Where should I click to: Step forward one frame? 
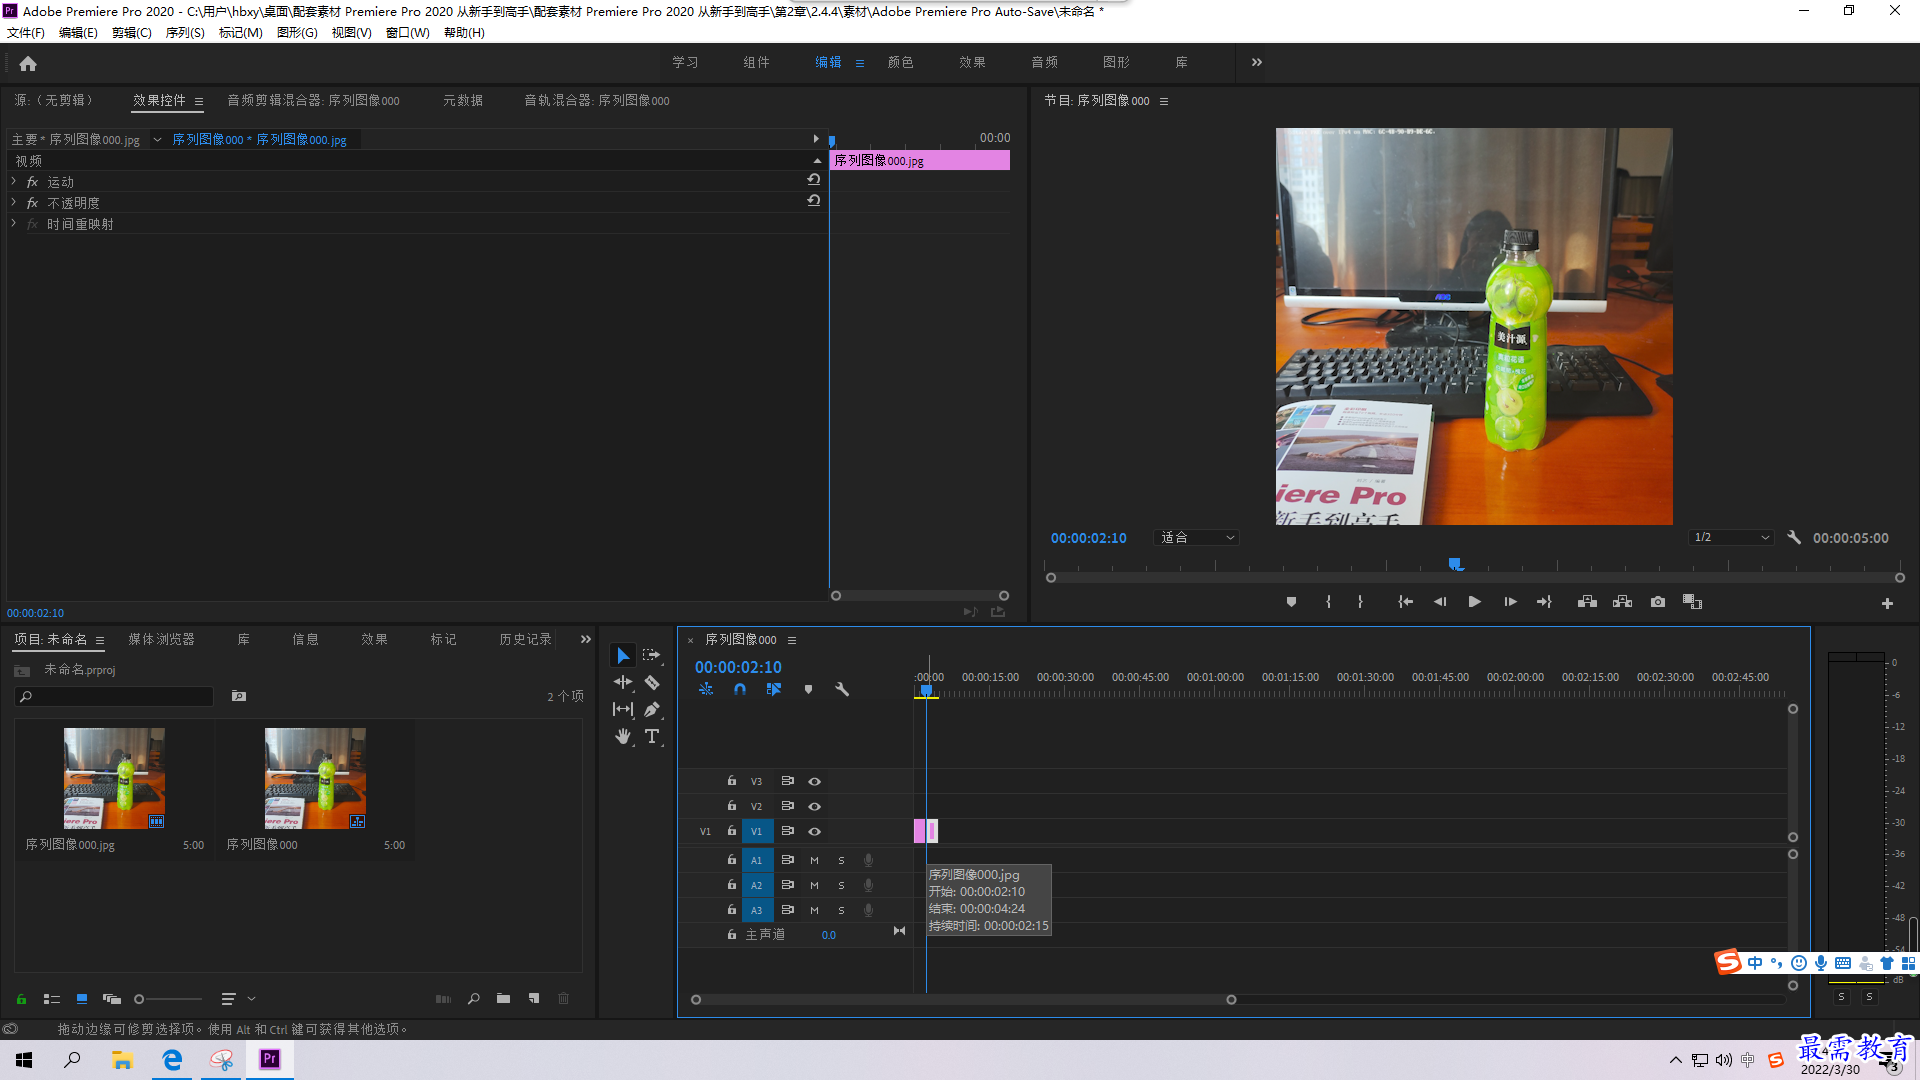pyautogui.click(x=1510, y=602)
